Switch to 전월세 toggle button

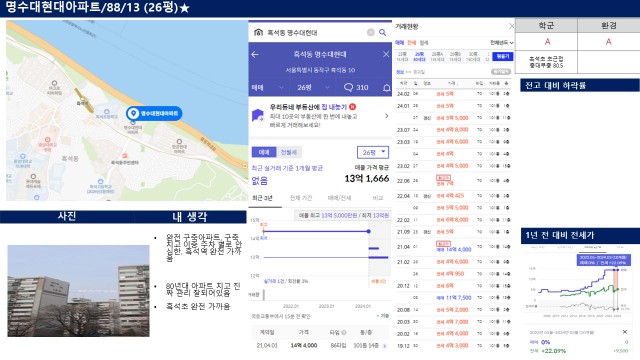tap(289, 152)
